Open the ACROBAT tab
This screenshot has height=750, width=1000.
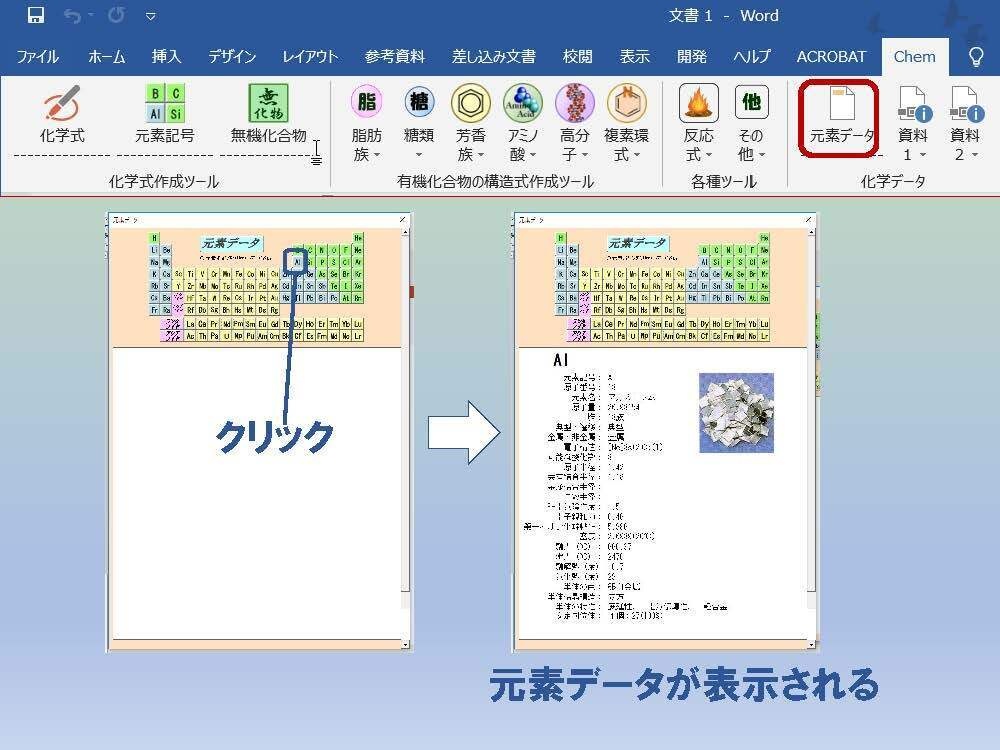click(831, 57)
